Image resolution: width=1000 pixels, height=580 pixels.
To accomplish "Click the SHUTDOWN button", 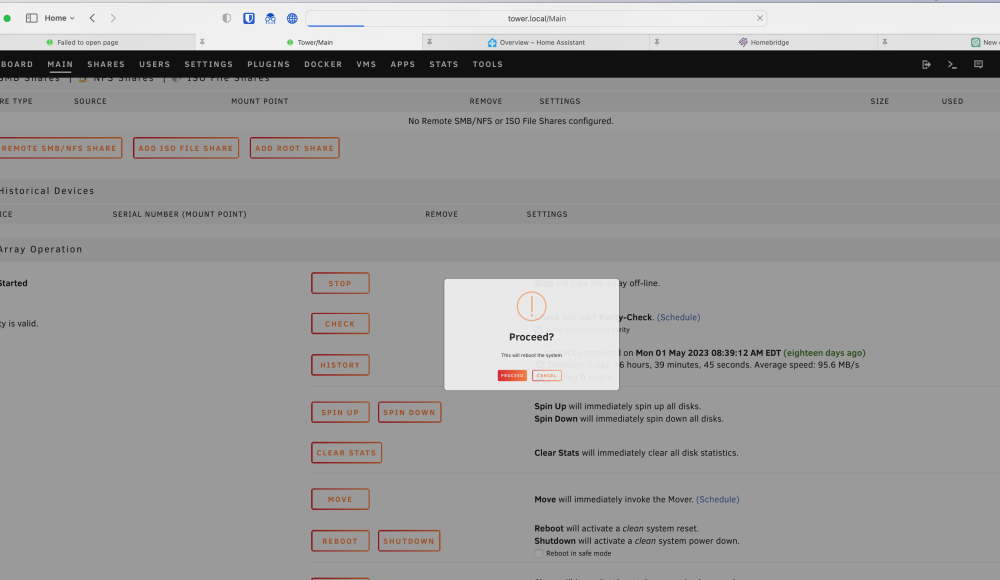I will tap(409, 541).
